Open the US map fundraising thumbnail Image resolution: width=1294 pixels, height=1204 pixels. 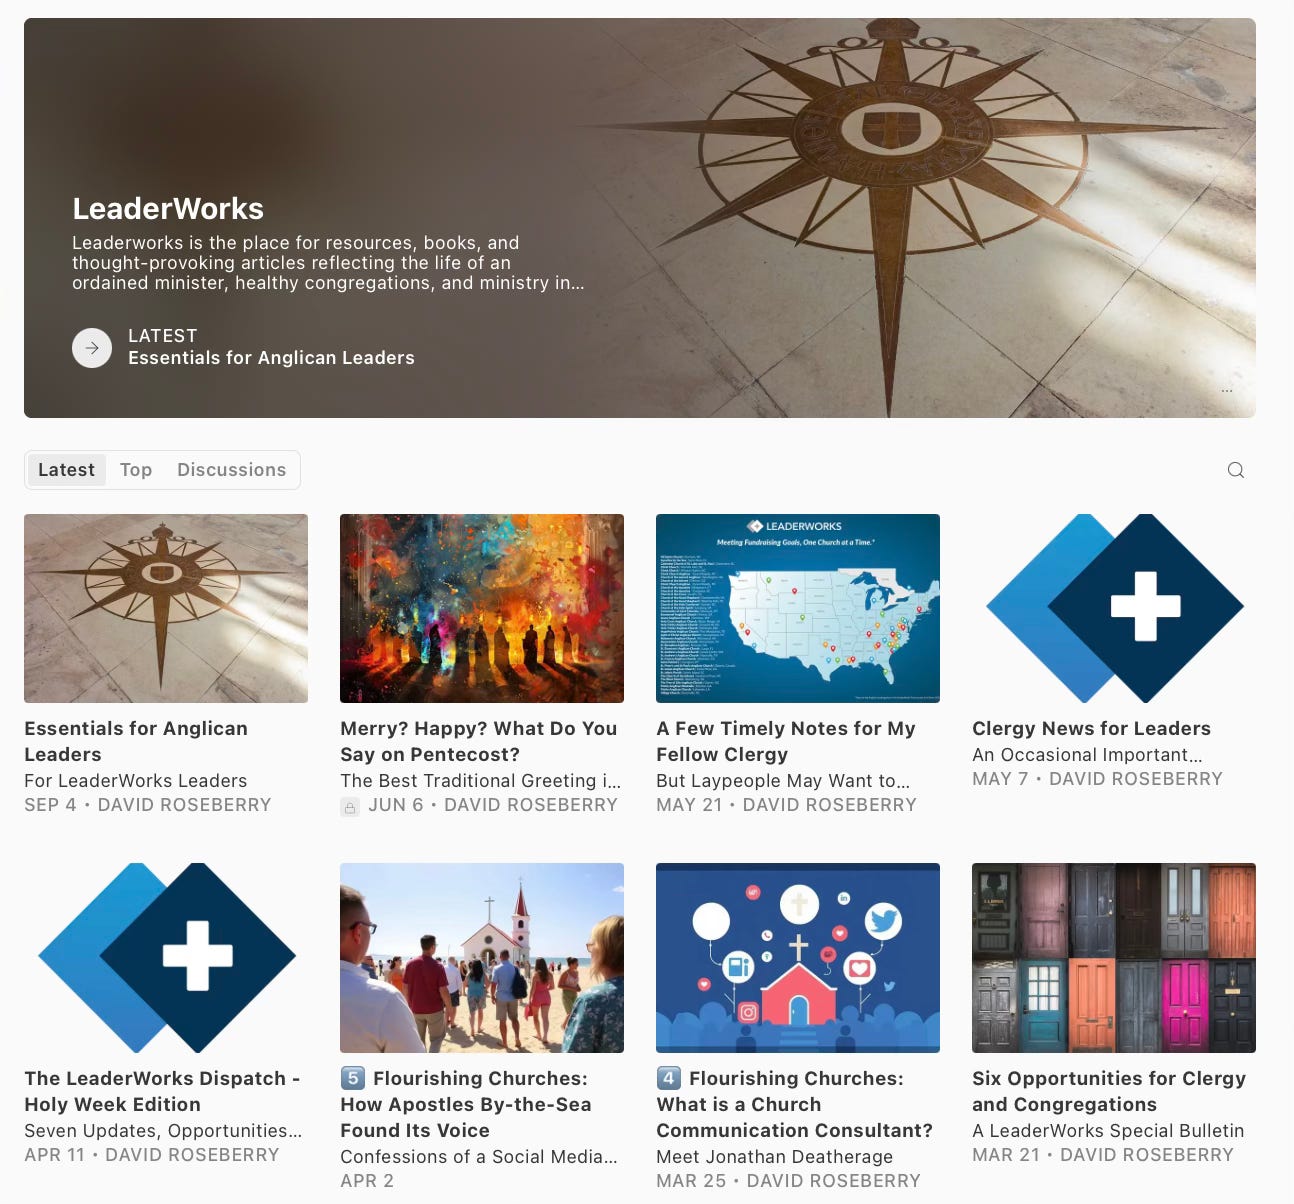tap(798, 608)
